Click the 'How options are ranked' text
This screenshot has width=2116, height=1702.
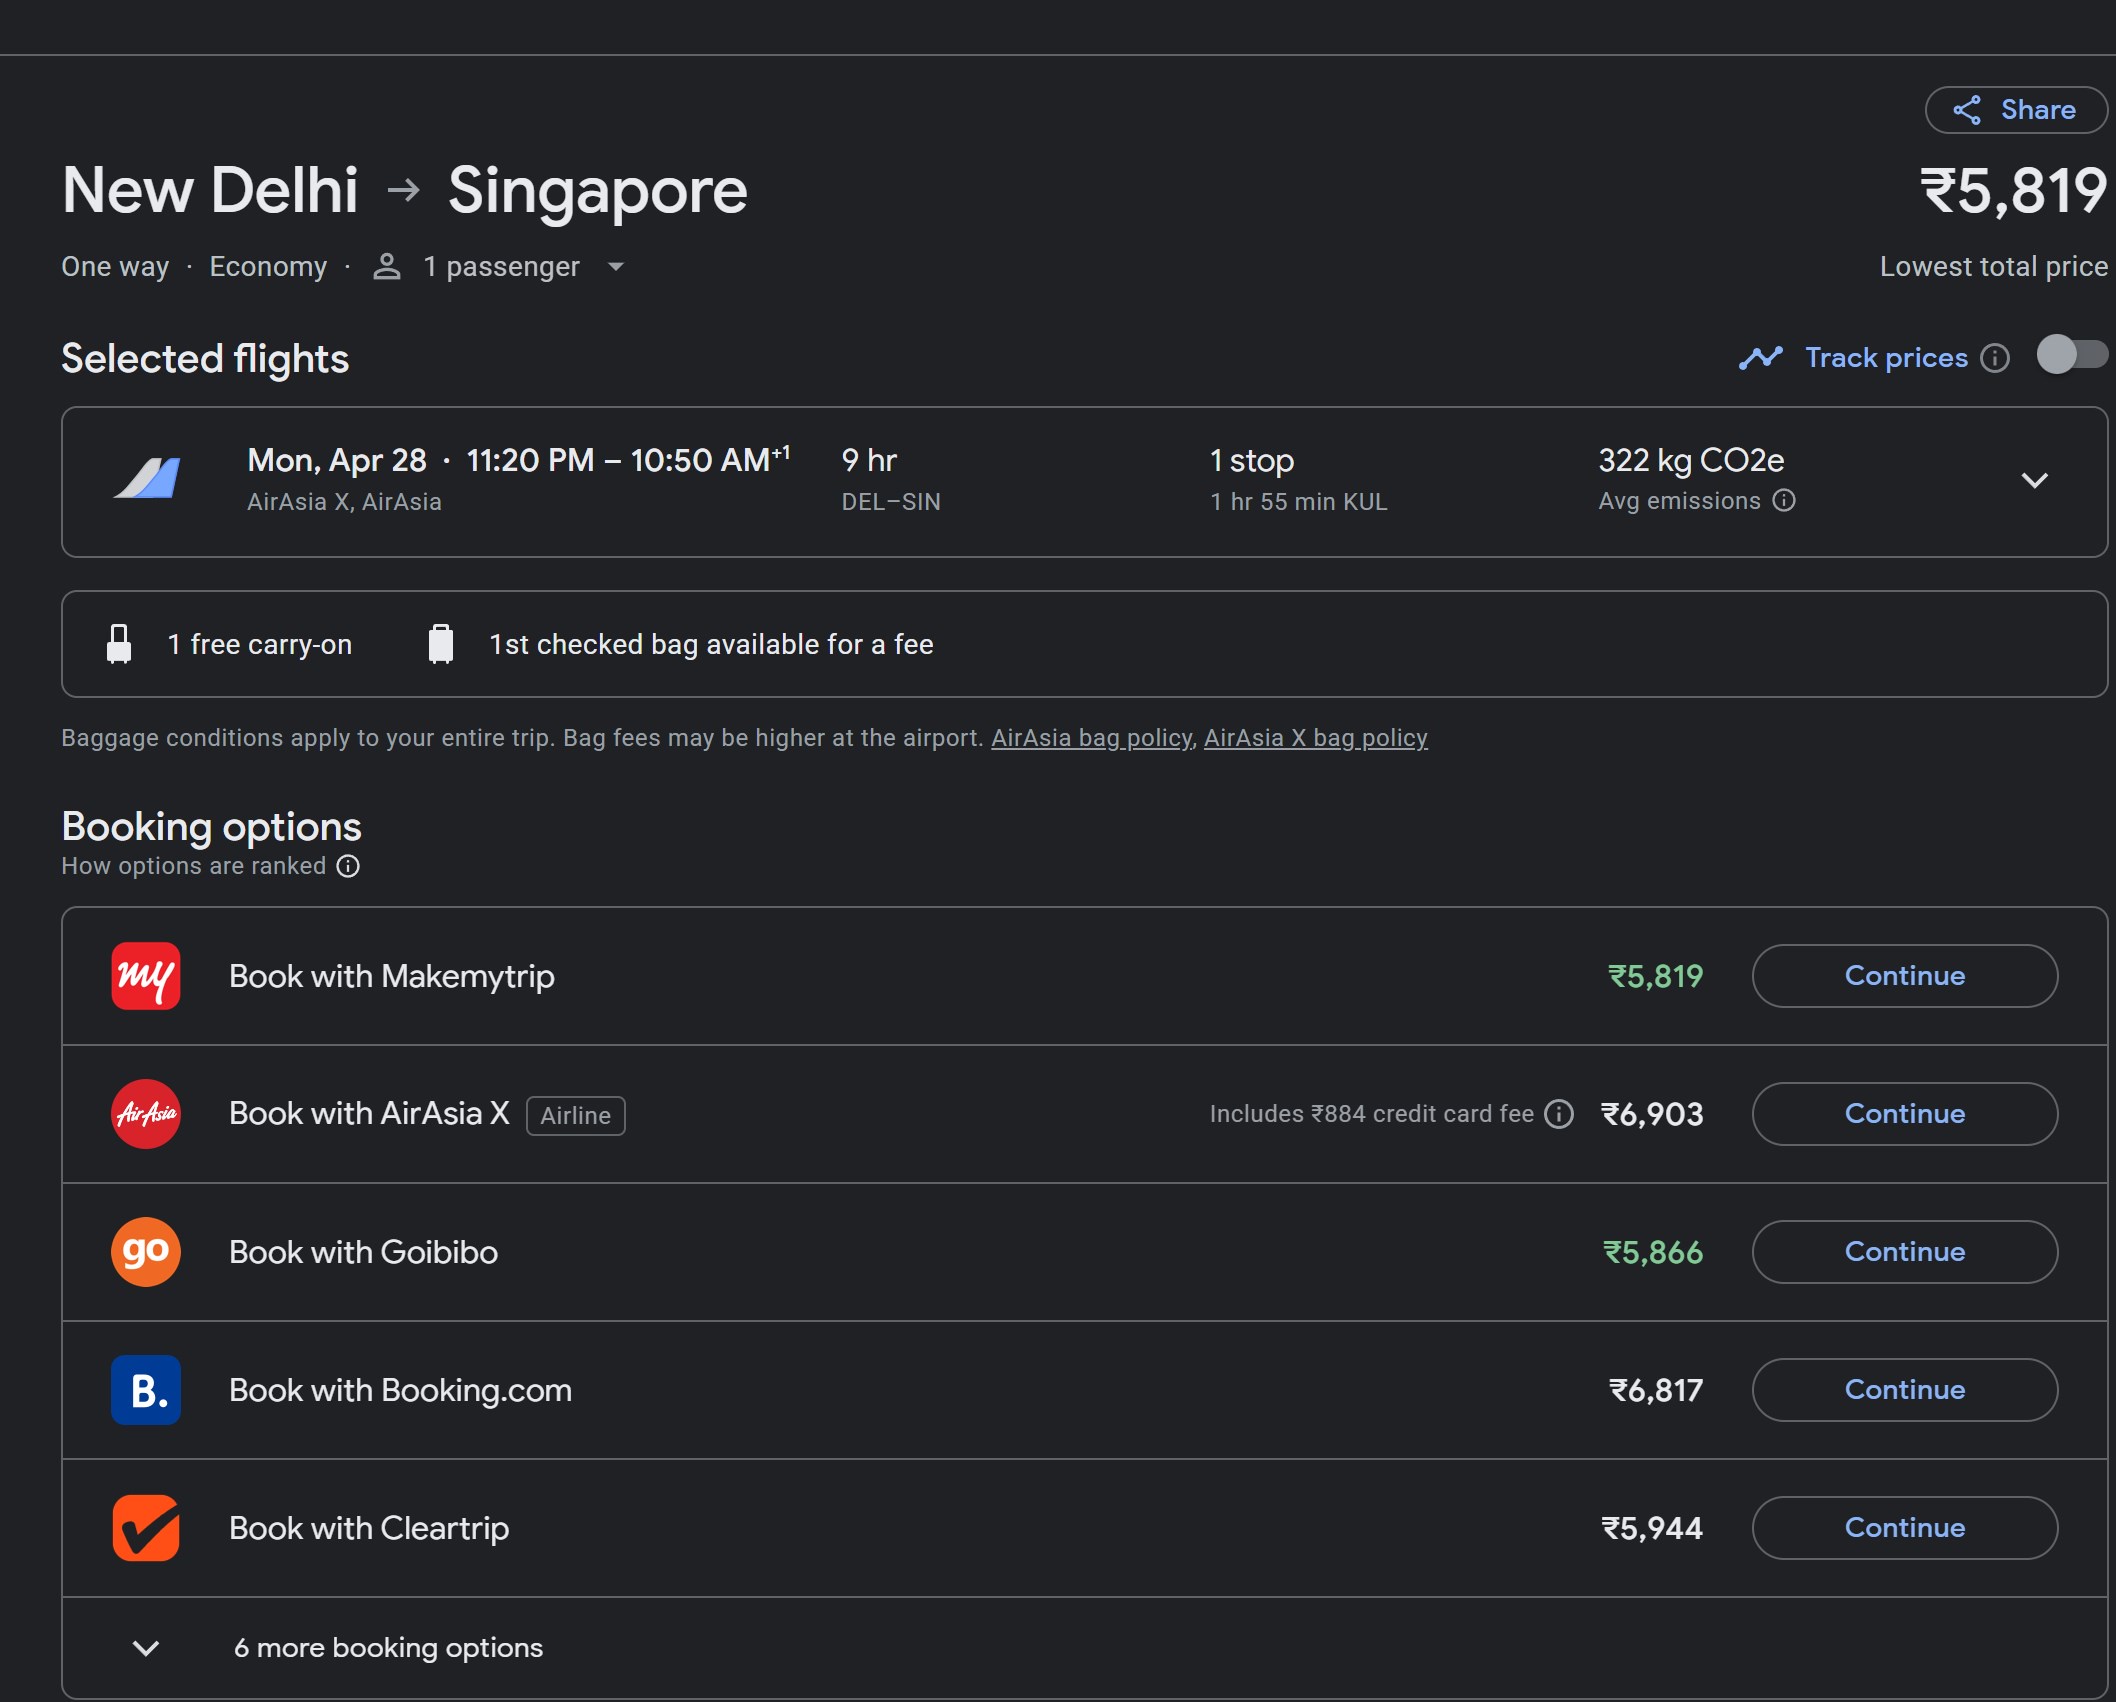[194, 866]
